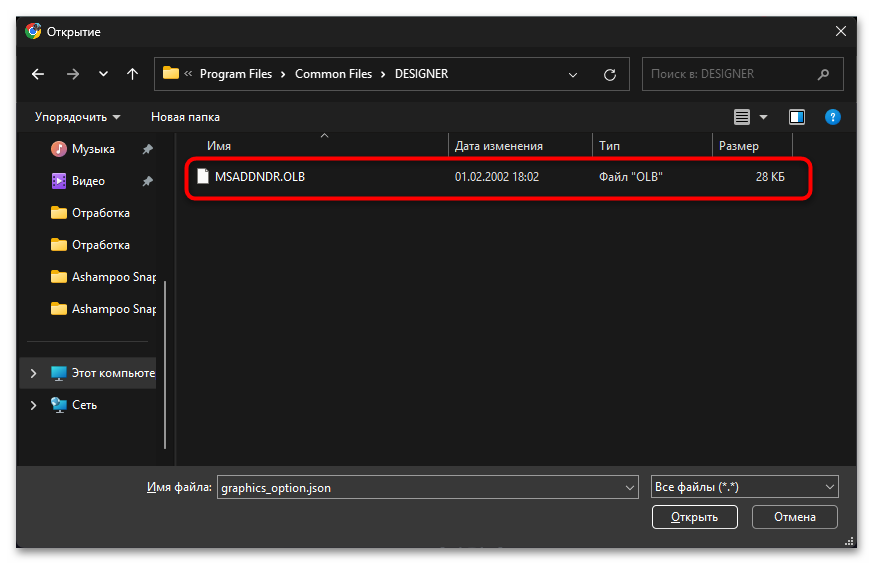
Task: Click the 28 КБ size cell
Action: (x=770, y=177)
